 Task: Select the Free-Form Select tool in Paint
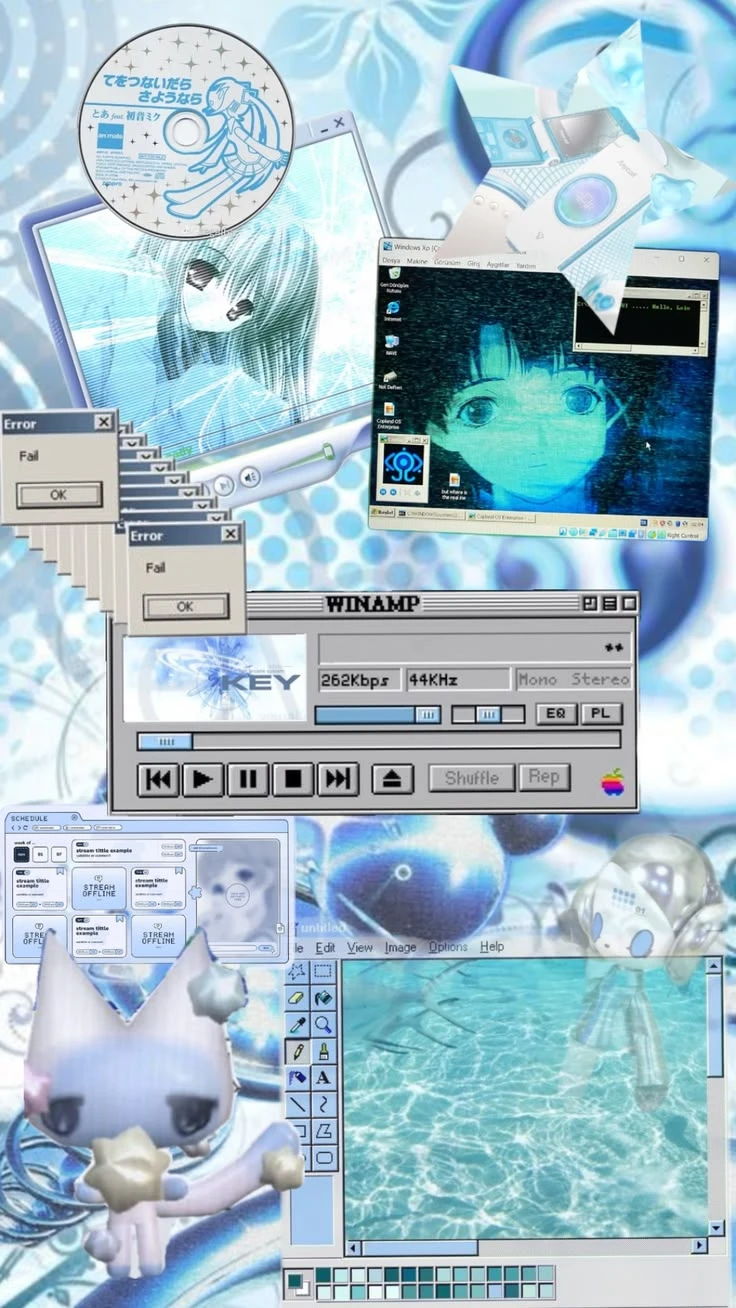(297, 971)
